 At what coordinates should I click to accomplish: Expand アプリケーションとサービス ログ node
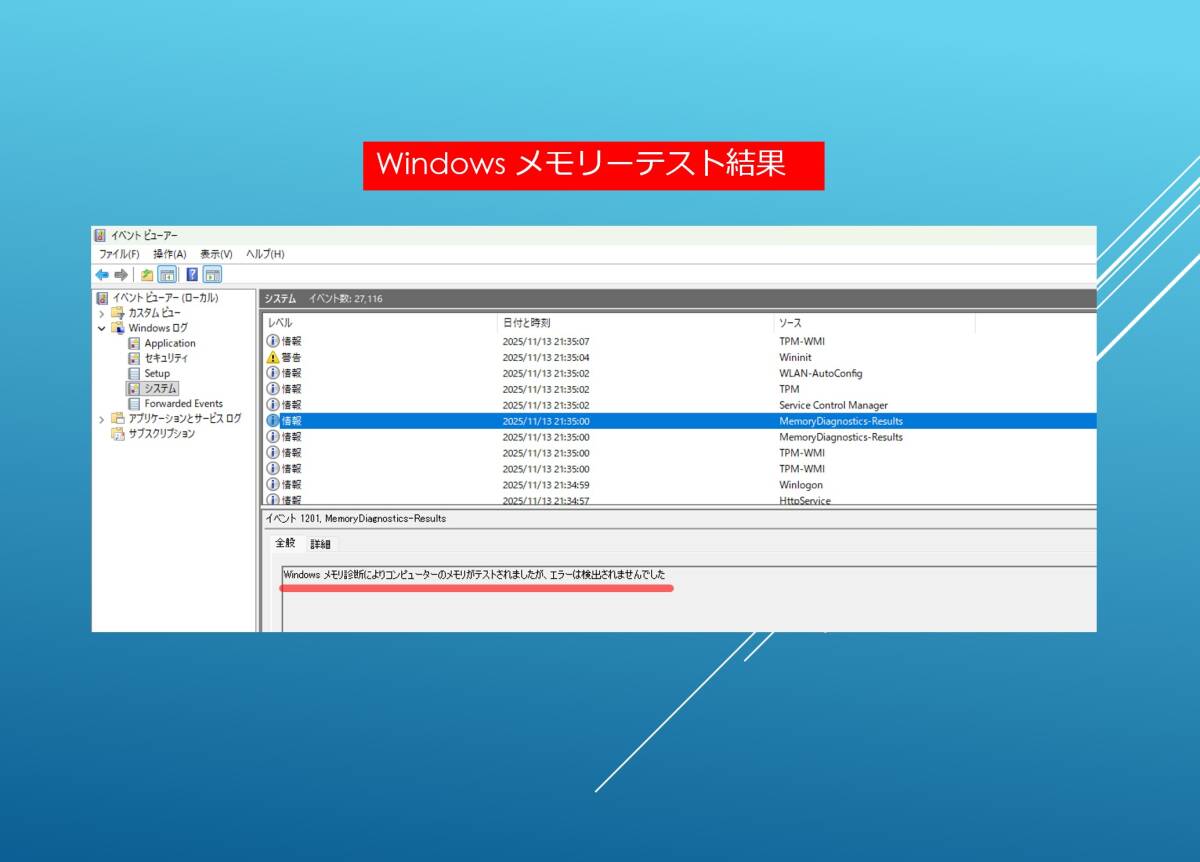[101, 419]
